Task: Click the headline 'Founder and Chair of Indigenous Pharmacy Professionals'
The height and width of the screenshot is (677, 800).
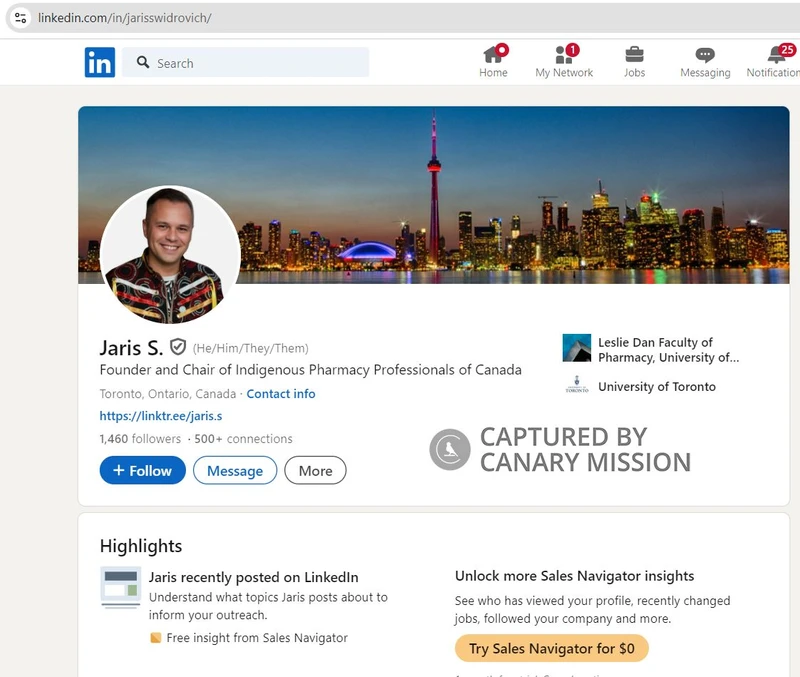Action: click(311, 369)
